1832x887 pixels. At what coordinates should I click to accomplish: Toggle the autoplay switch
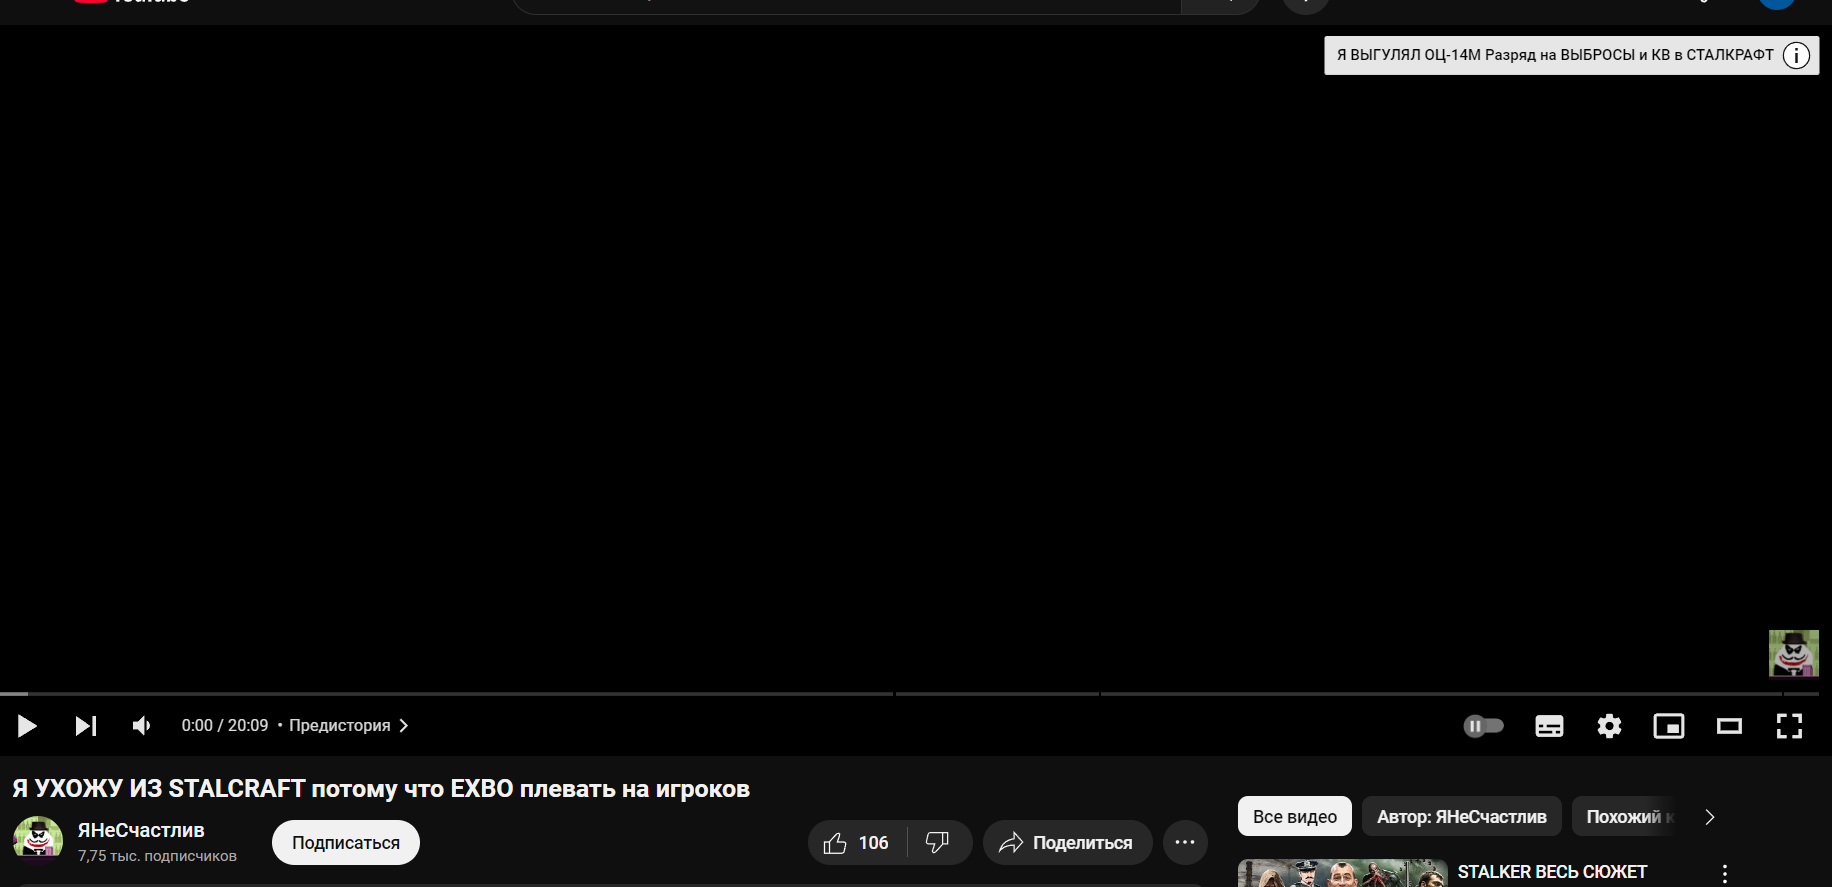[1484, 726]
